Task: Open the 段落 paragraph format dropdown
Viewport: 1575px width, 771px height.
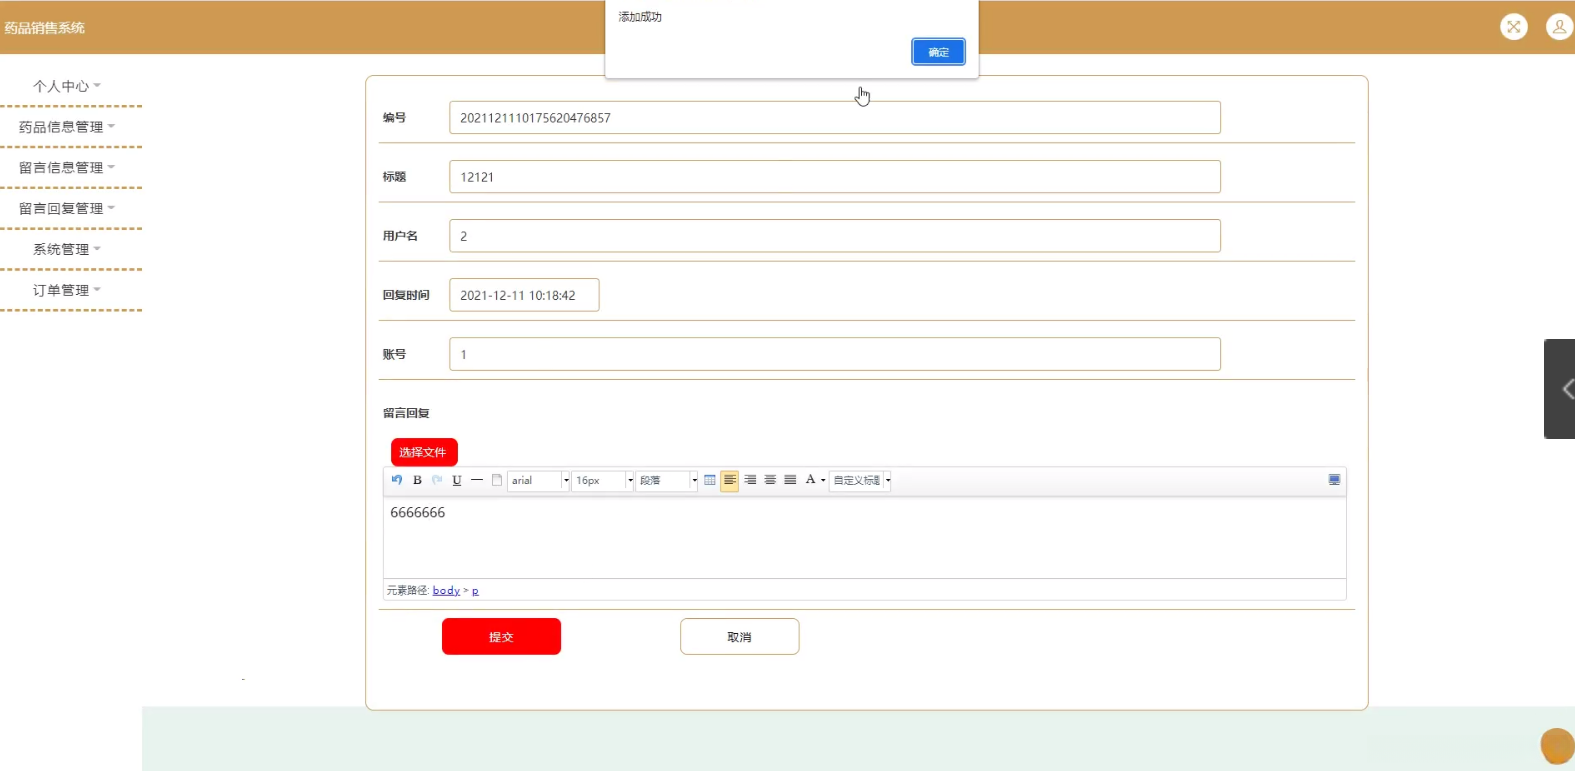Action: click(666, 481)
